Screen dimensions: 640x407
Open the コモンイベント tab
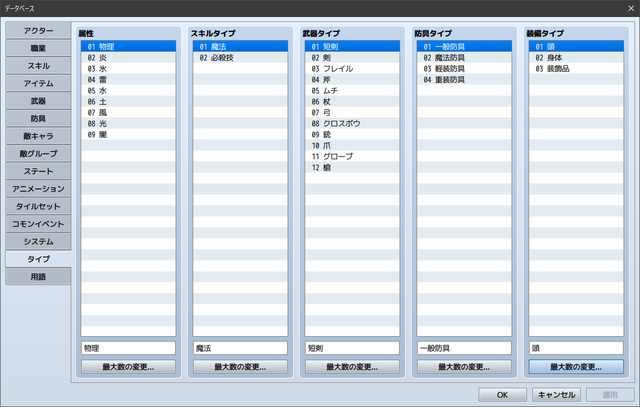[x=38, y=224]
